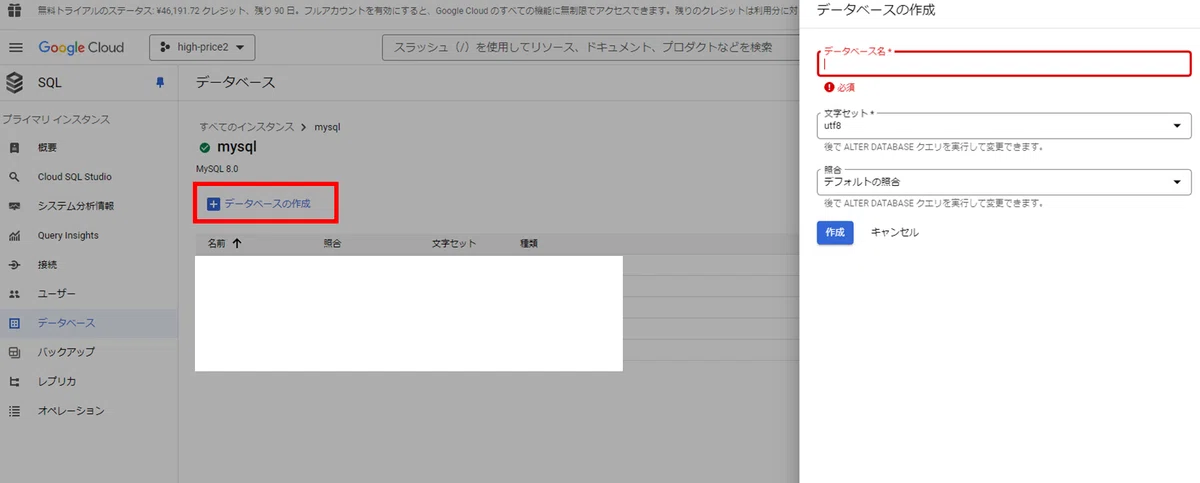Viewport: 1200px width, 483px height.
Task: Click the 文字セット column header
Action: click(454, 243)
